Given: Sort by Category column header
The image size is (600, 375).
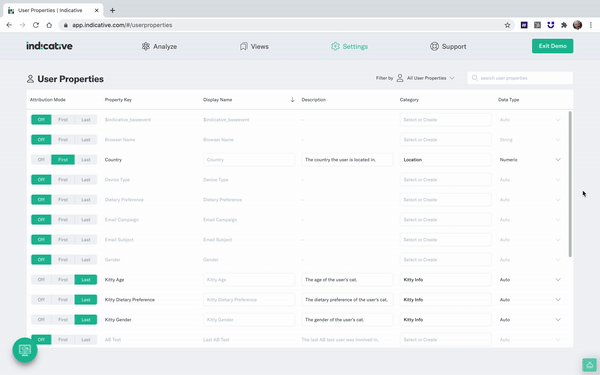Looking at the screenshot, I should coord(409,100).
